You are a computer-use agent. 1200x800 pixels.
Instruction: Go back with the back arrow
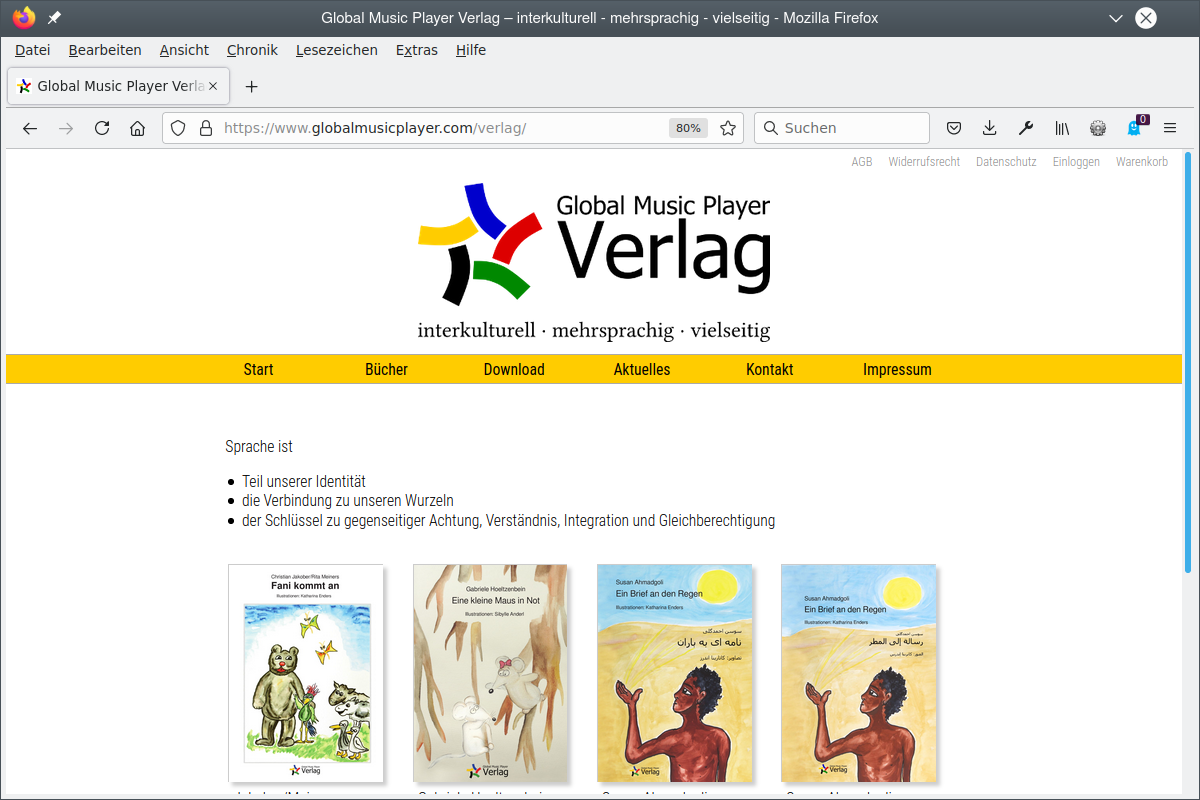(30, 128)
